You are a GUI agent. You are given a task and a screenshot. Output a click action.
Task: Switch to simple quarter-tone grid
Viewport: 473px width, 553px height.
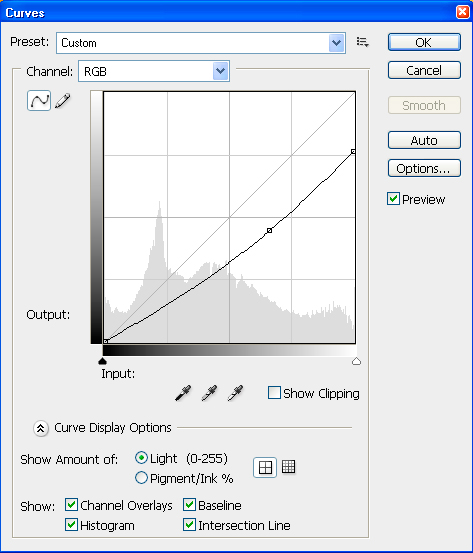pyautogui.click(x=265, y=468)
